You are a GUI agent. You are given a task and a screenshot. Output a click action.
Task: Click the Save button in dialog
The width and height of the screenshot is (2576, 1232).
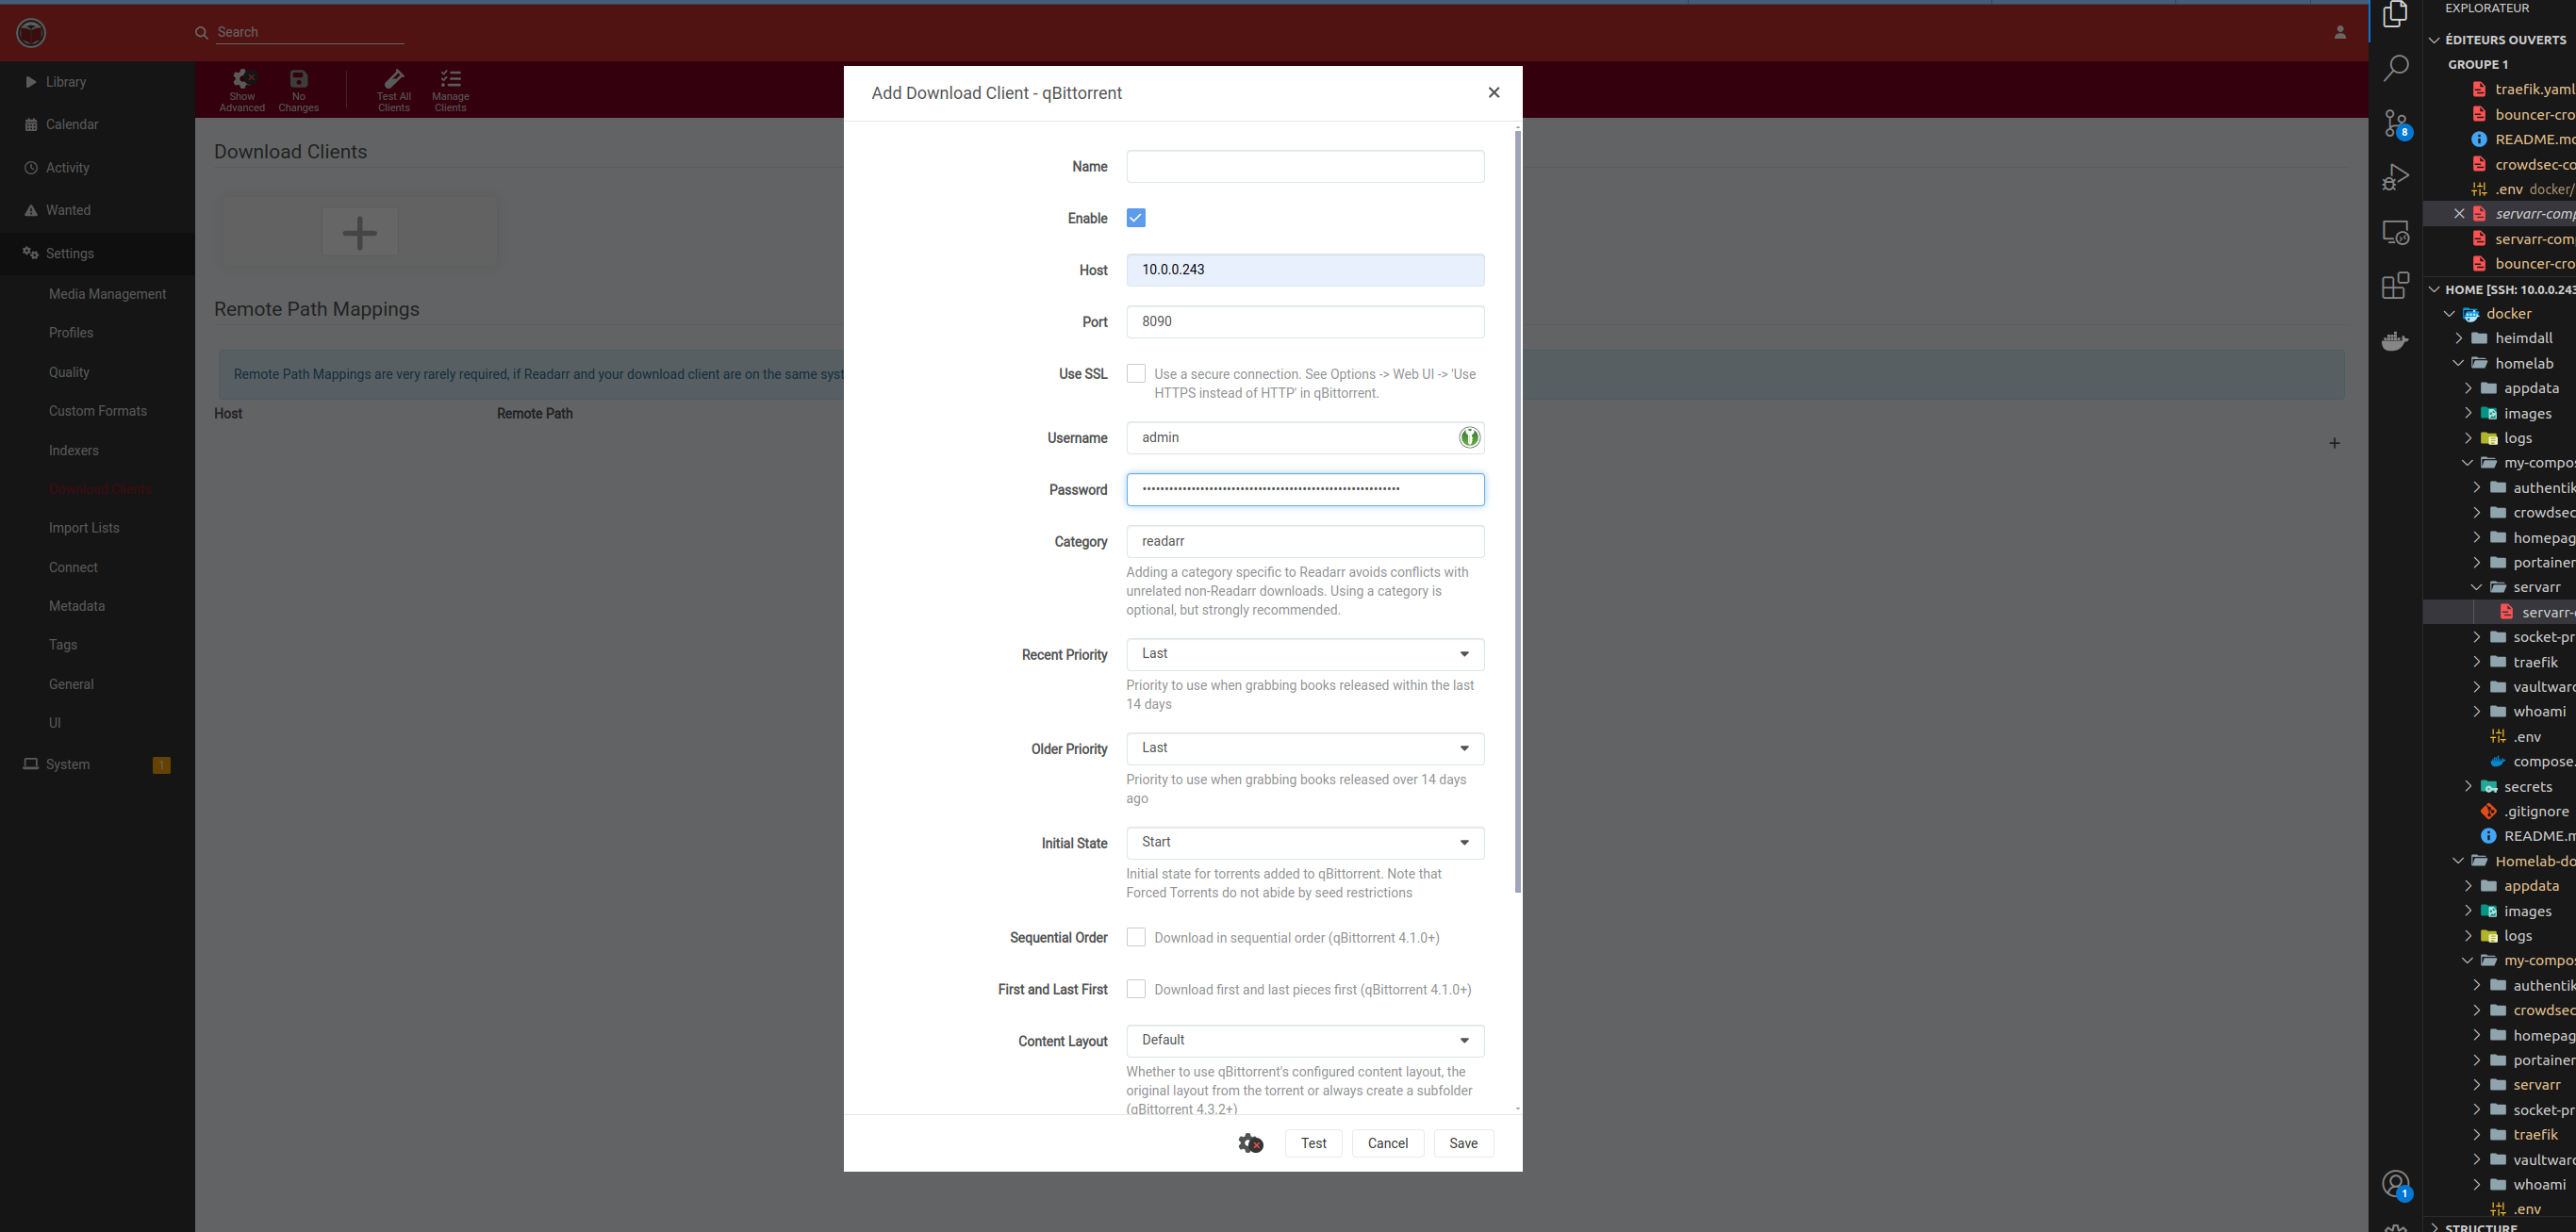(x=1463, y=1143)
